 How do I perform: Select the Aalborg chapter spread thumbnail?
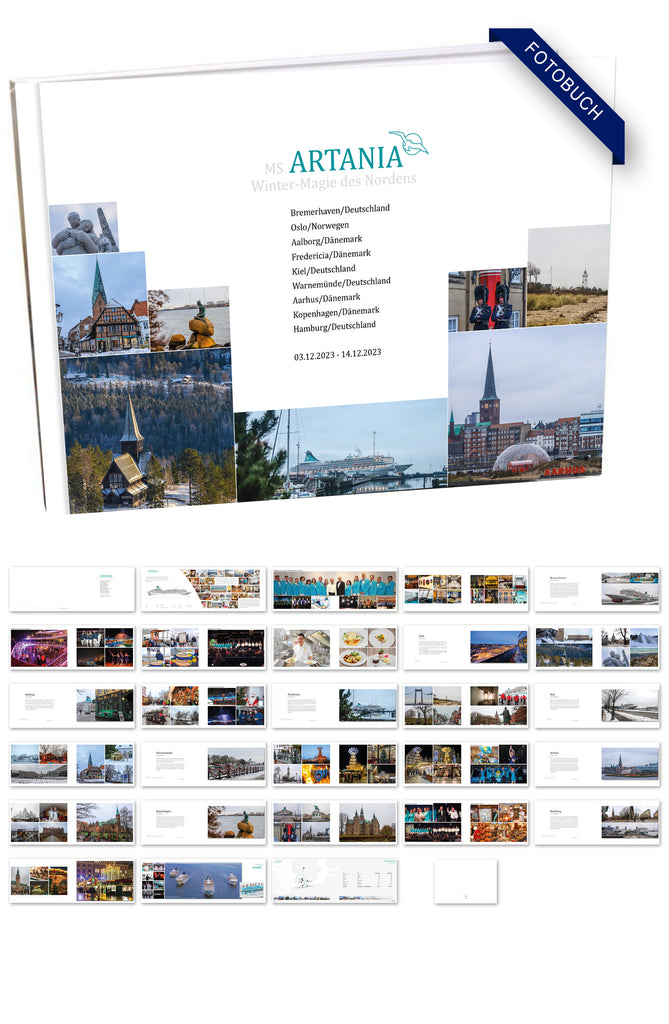pos(72,705)
